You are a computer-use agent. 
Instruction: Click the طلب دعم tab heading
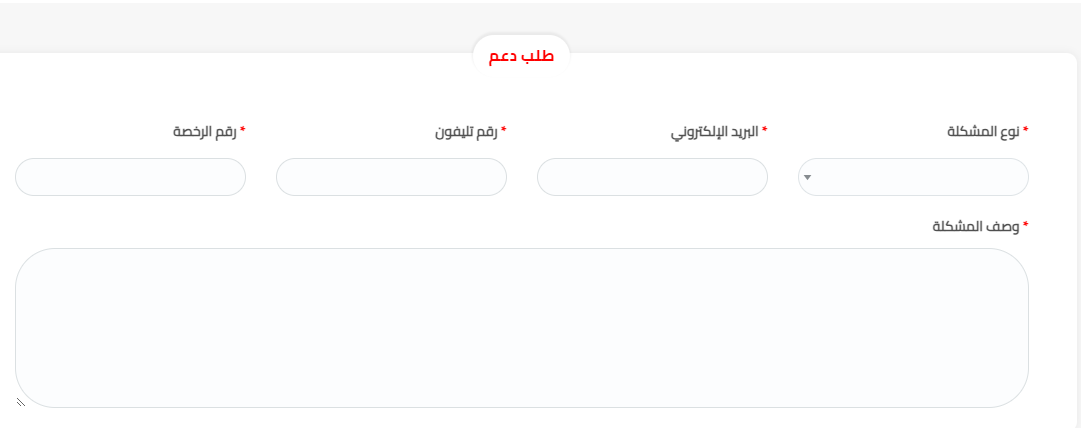521,57
